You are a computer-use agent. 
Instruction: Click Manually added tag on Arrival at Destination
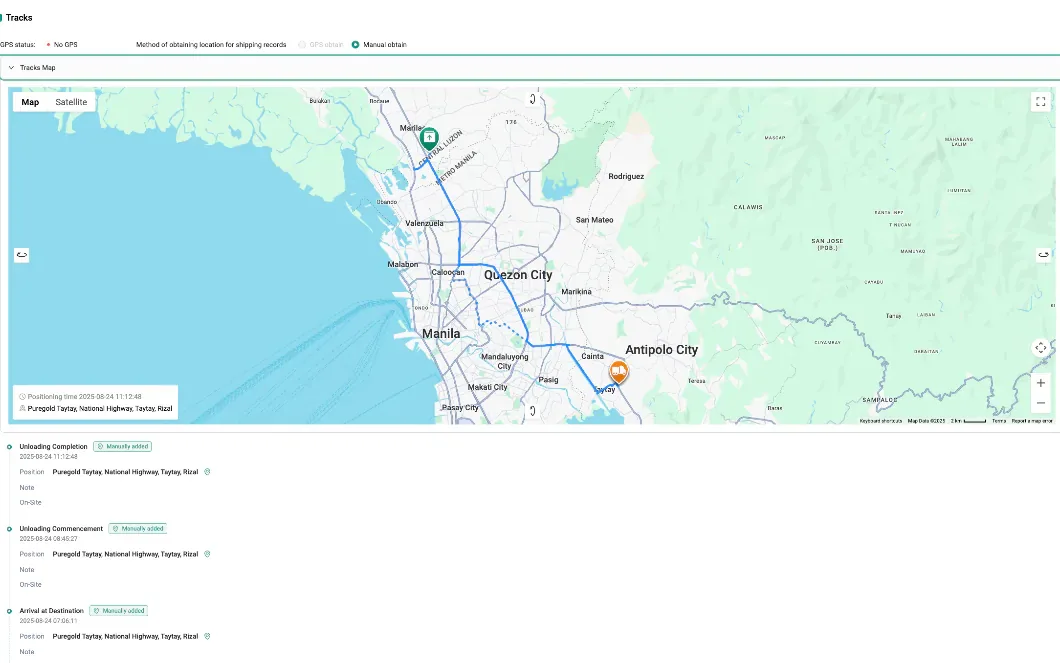pos(118,611)
